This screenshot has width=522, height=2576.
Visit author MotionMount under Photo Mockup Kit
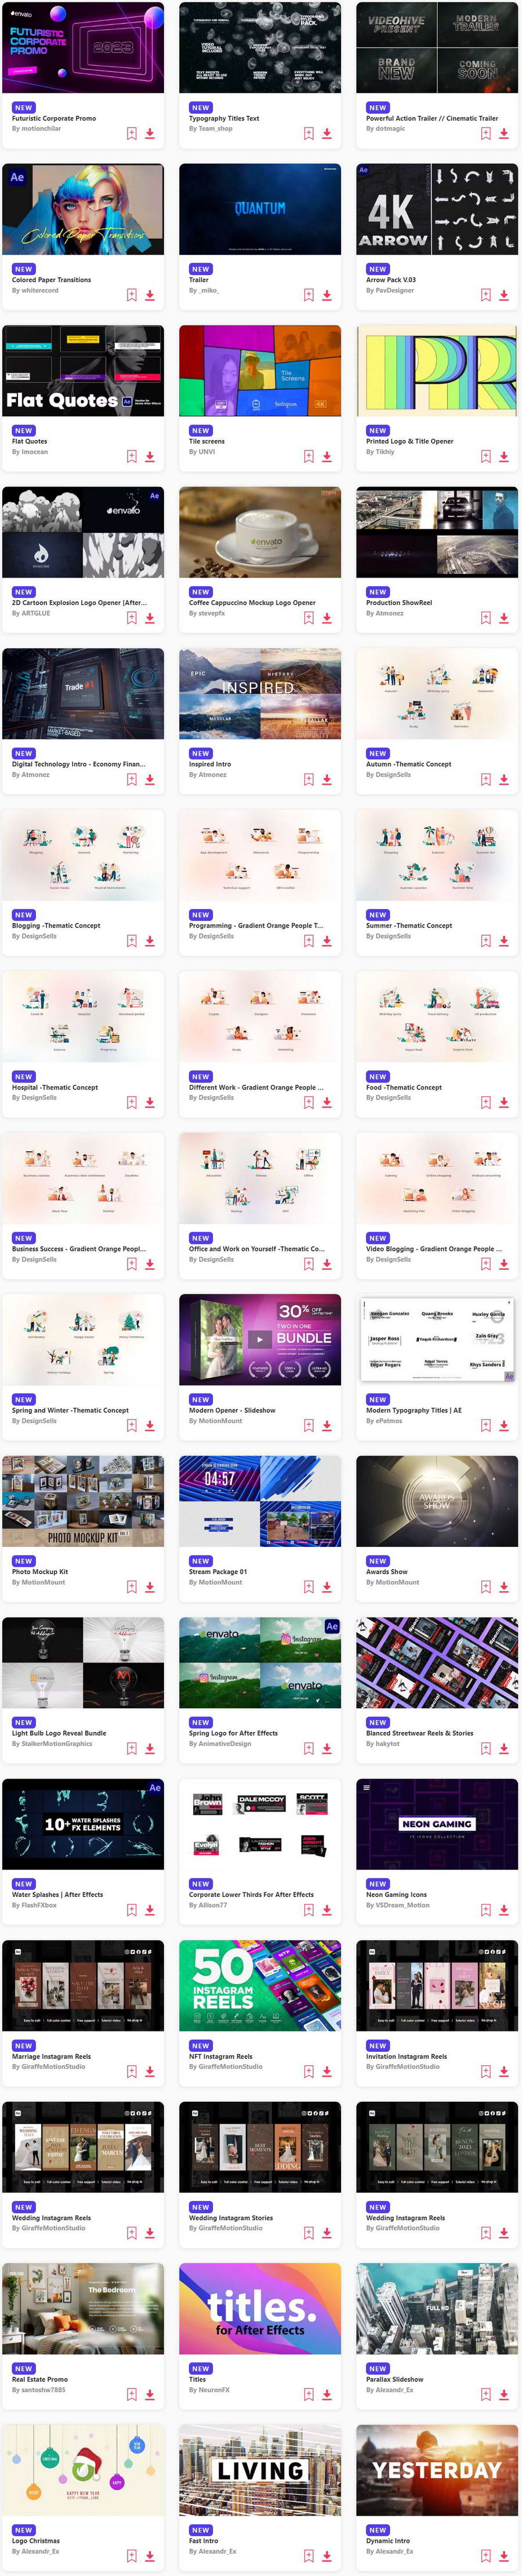42,1583
